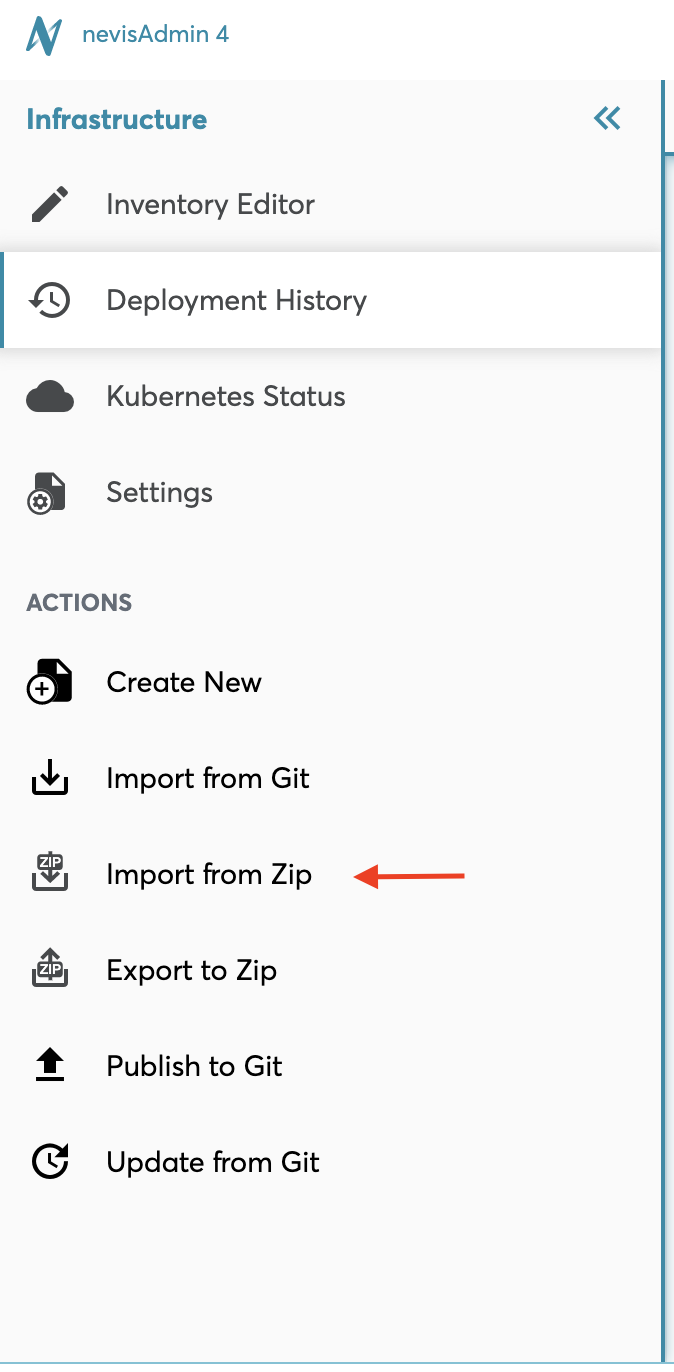This screenshot has height=1372, width=674.
Task: Click the Import from Git download icon
Action: [49, 779]
